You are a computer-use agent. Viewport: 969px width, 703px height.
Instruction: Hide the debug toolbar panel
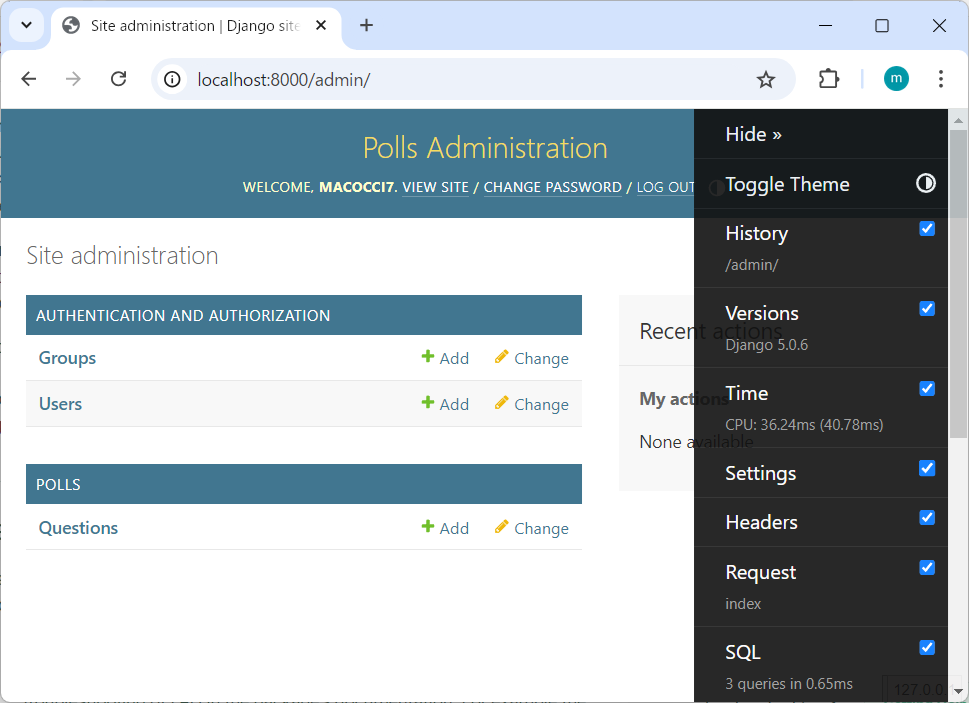click(x=753, y=134)
